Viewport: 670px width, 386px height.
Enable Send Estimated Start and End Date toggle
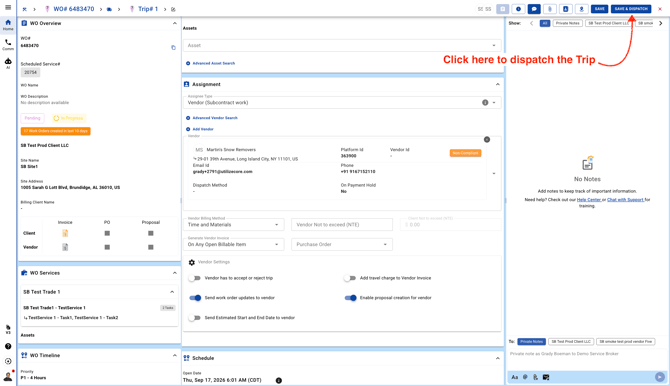195,318
